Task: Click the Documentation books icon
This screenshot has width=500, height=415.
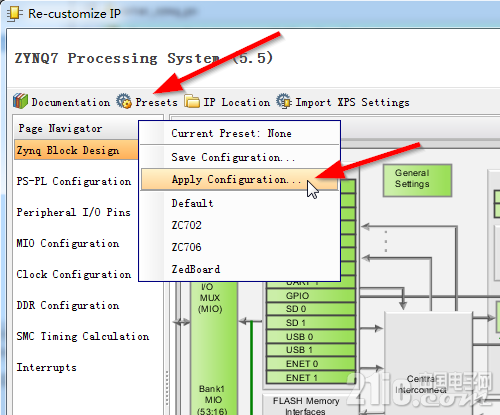Action: coord(20,101)
